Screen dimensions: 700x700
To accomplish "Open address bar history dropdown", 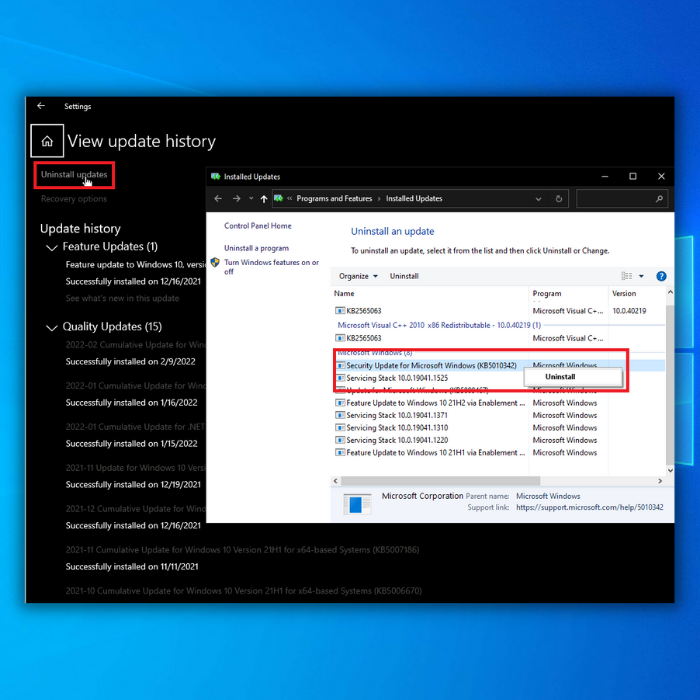I will click(x=538, y=199).
